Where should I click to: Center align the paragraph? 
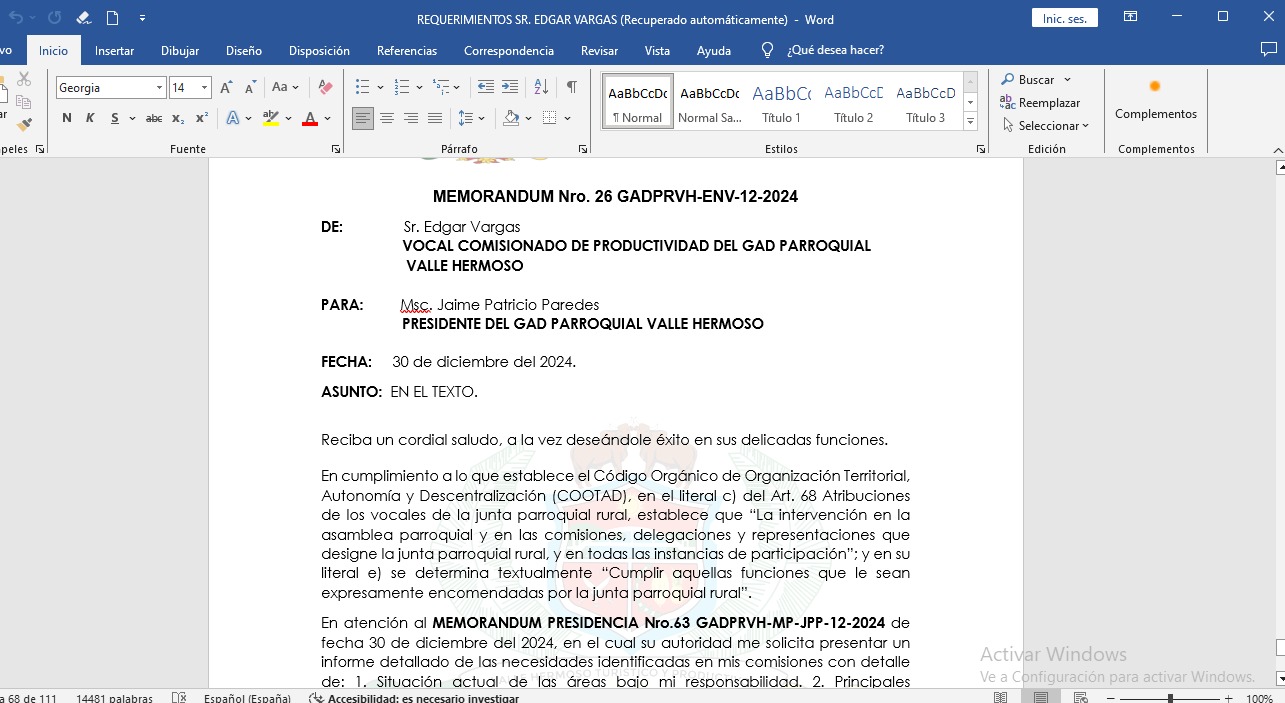[x=387, y=118]
